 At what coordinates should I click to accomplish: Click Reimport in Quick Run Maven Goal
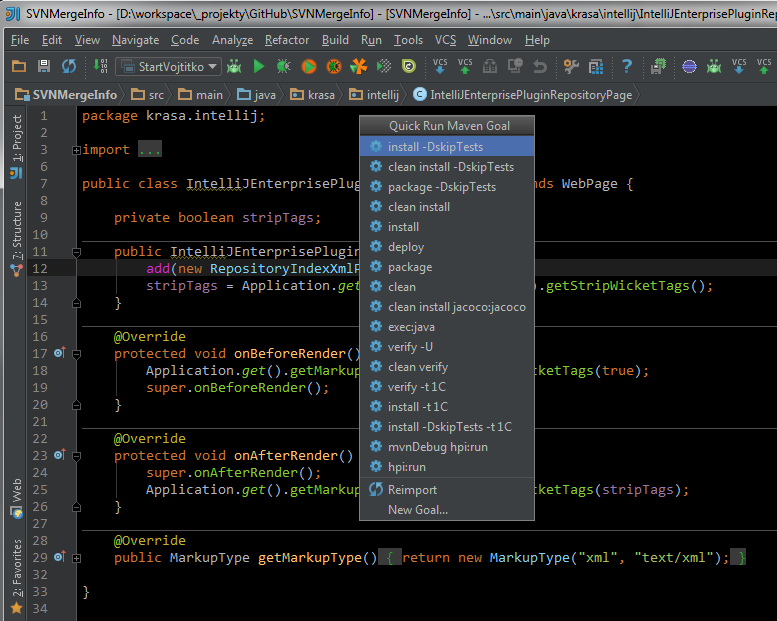tap(412, 490)
